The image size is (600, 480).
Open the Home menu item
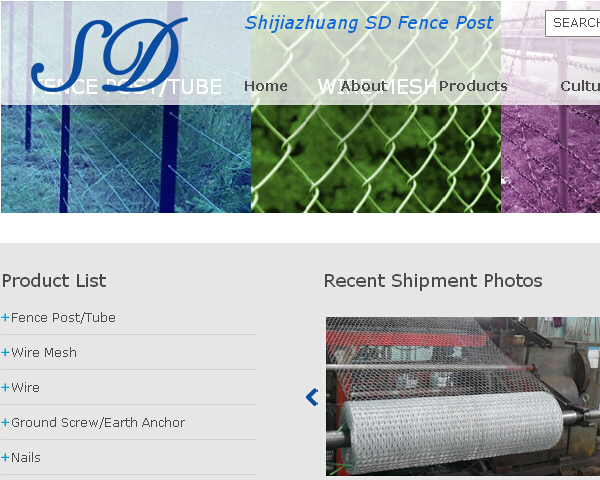266,86
